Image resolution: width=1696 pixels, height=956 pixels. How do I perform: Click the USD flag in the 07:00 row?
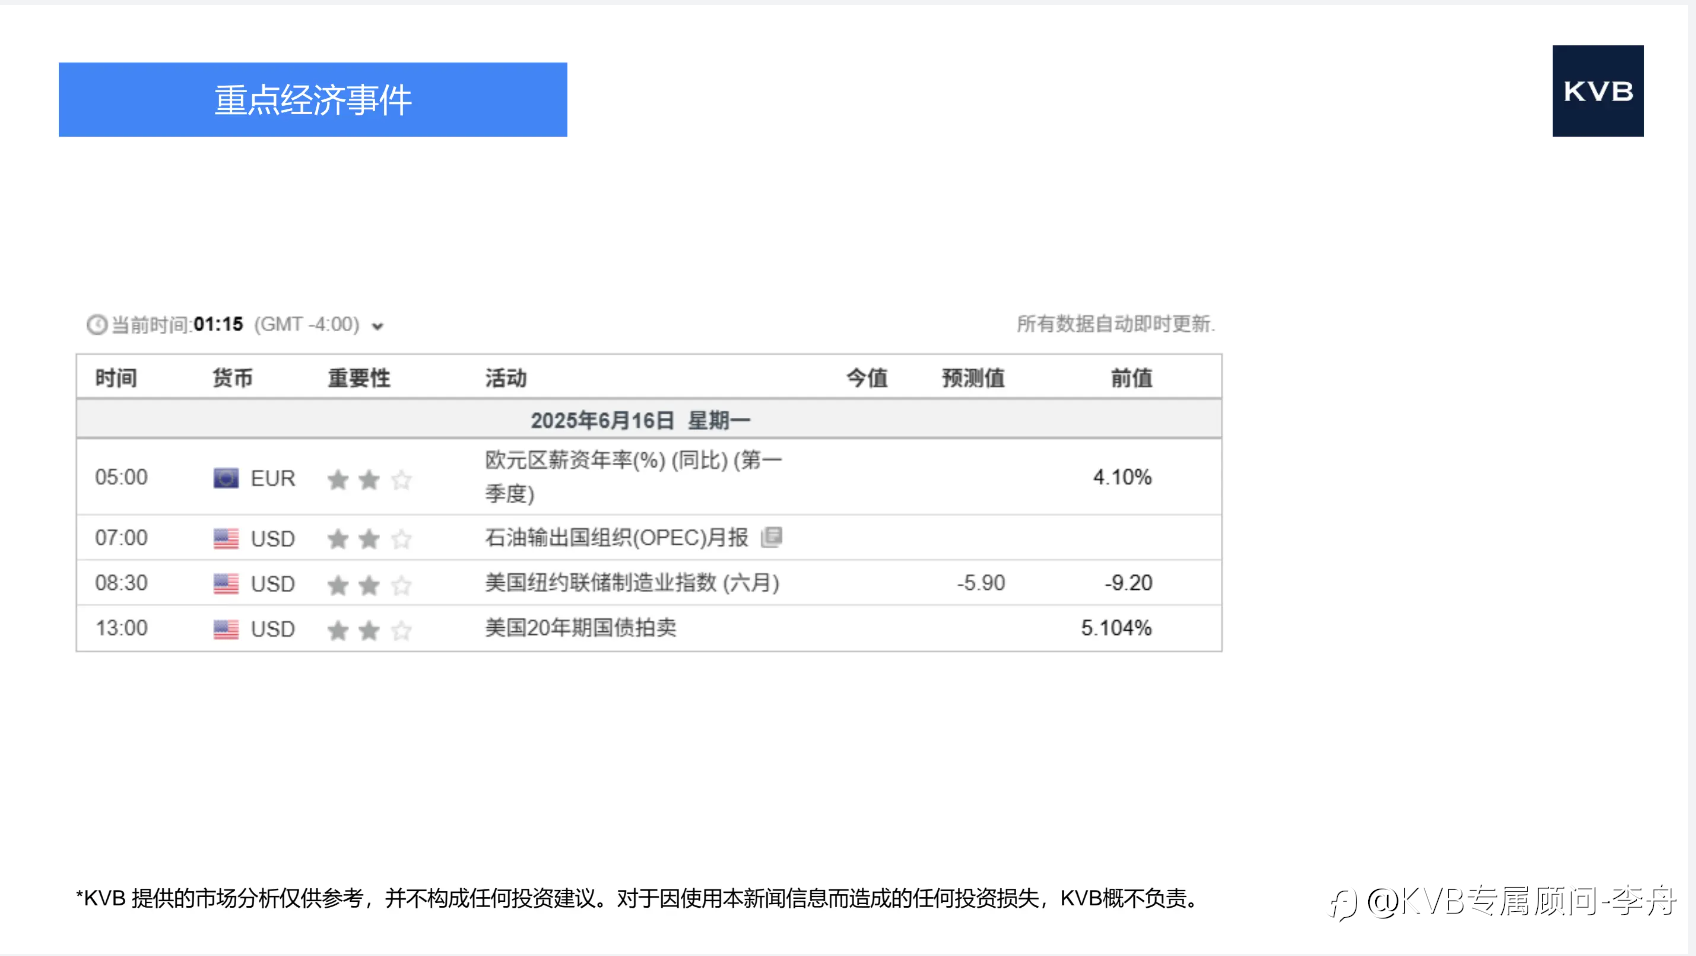pyautogui.click(x=226, y=539)
